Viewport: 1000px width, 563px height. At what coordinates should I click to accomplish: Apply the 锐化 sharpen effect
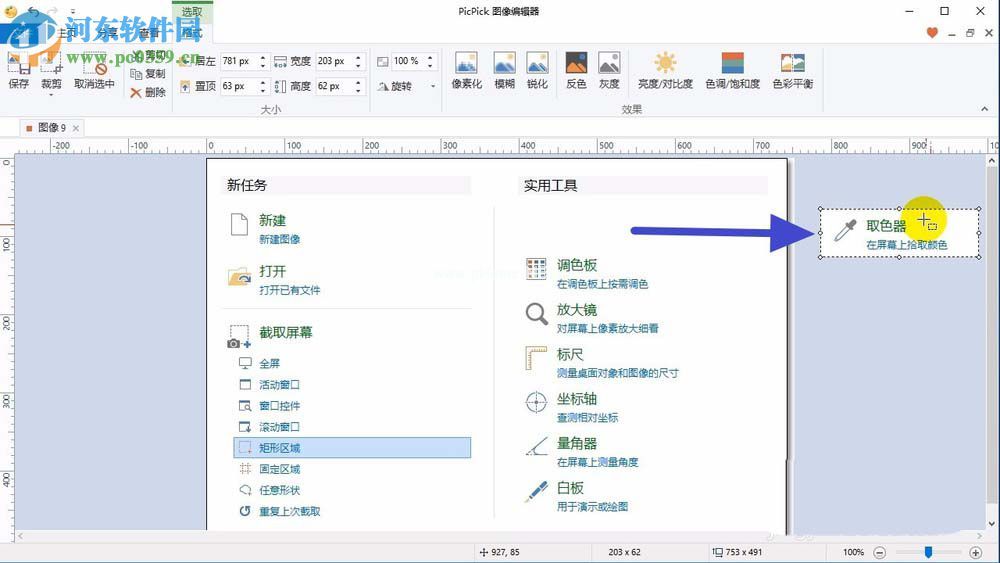pyautogui.click(x=537, y=70)
